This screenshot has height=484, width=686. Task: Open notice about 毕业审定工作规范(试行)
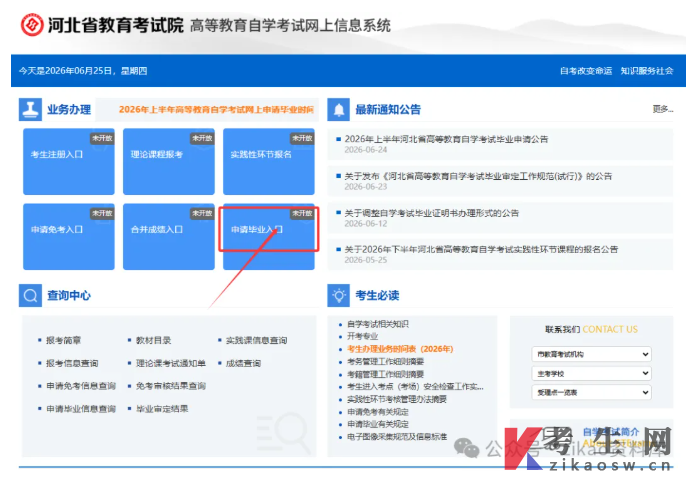478,176
